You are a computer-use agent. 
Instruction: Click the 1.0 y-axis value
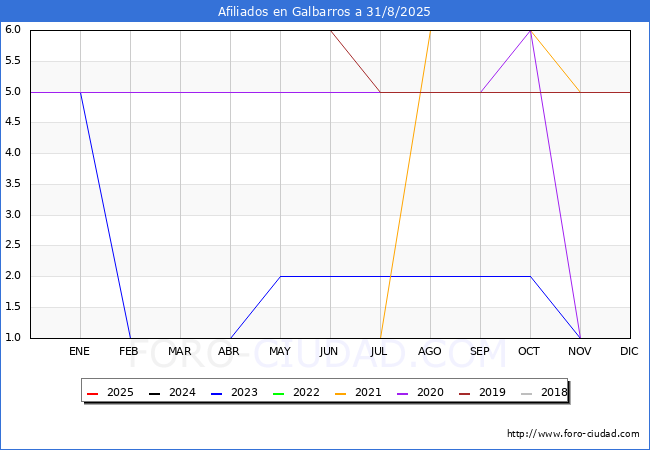tap(13, 337)
